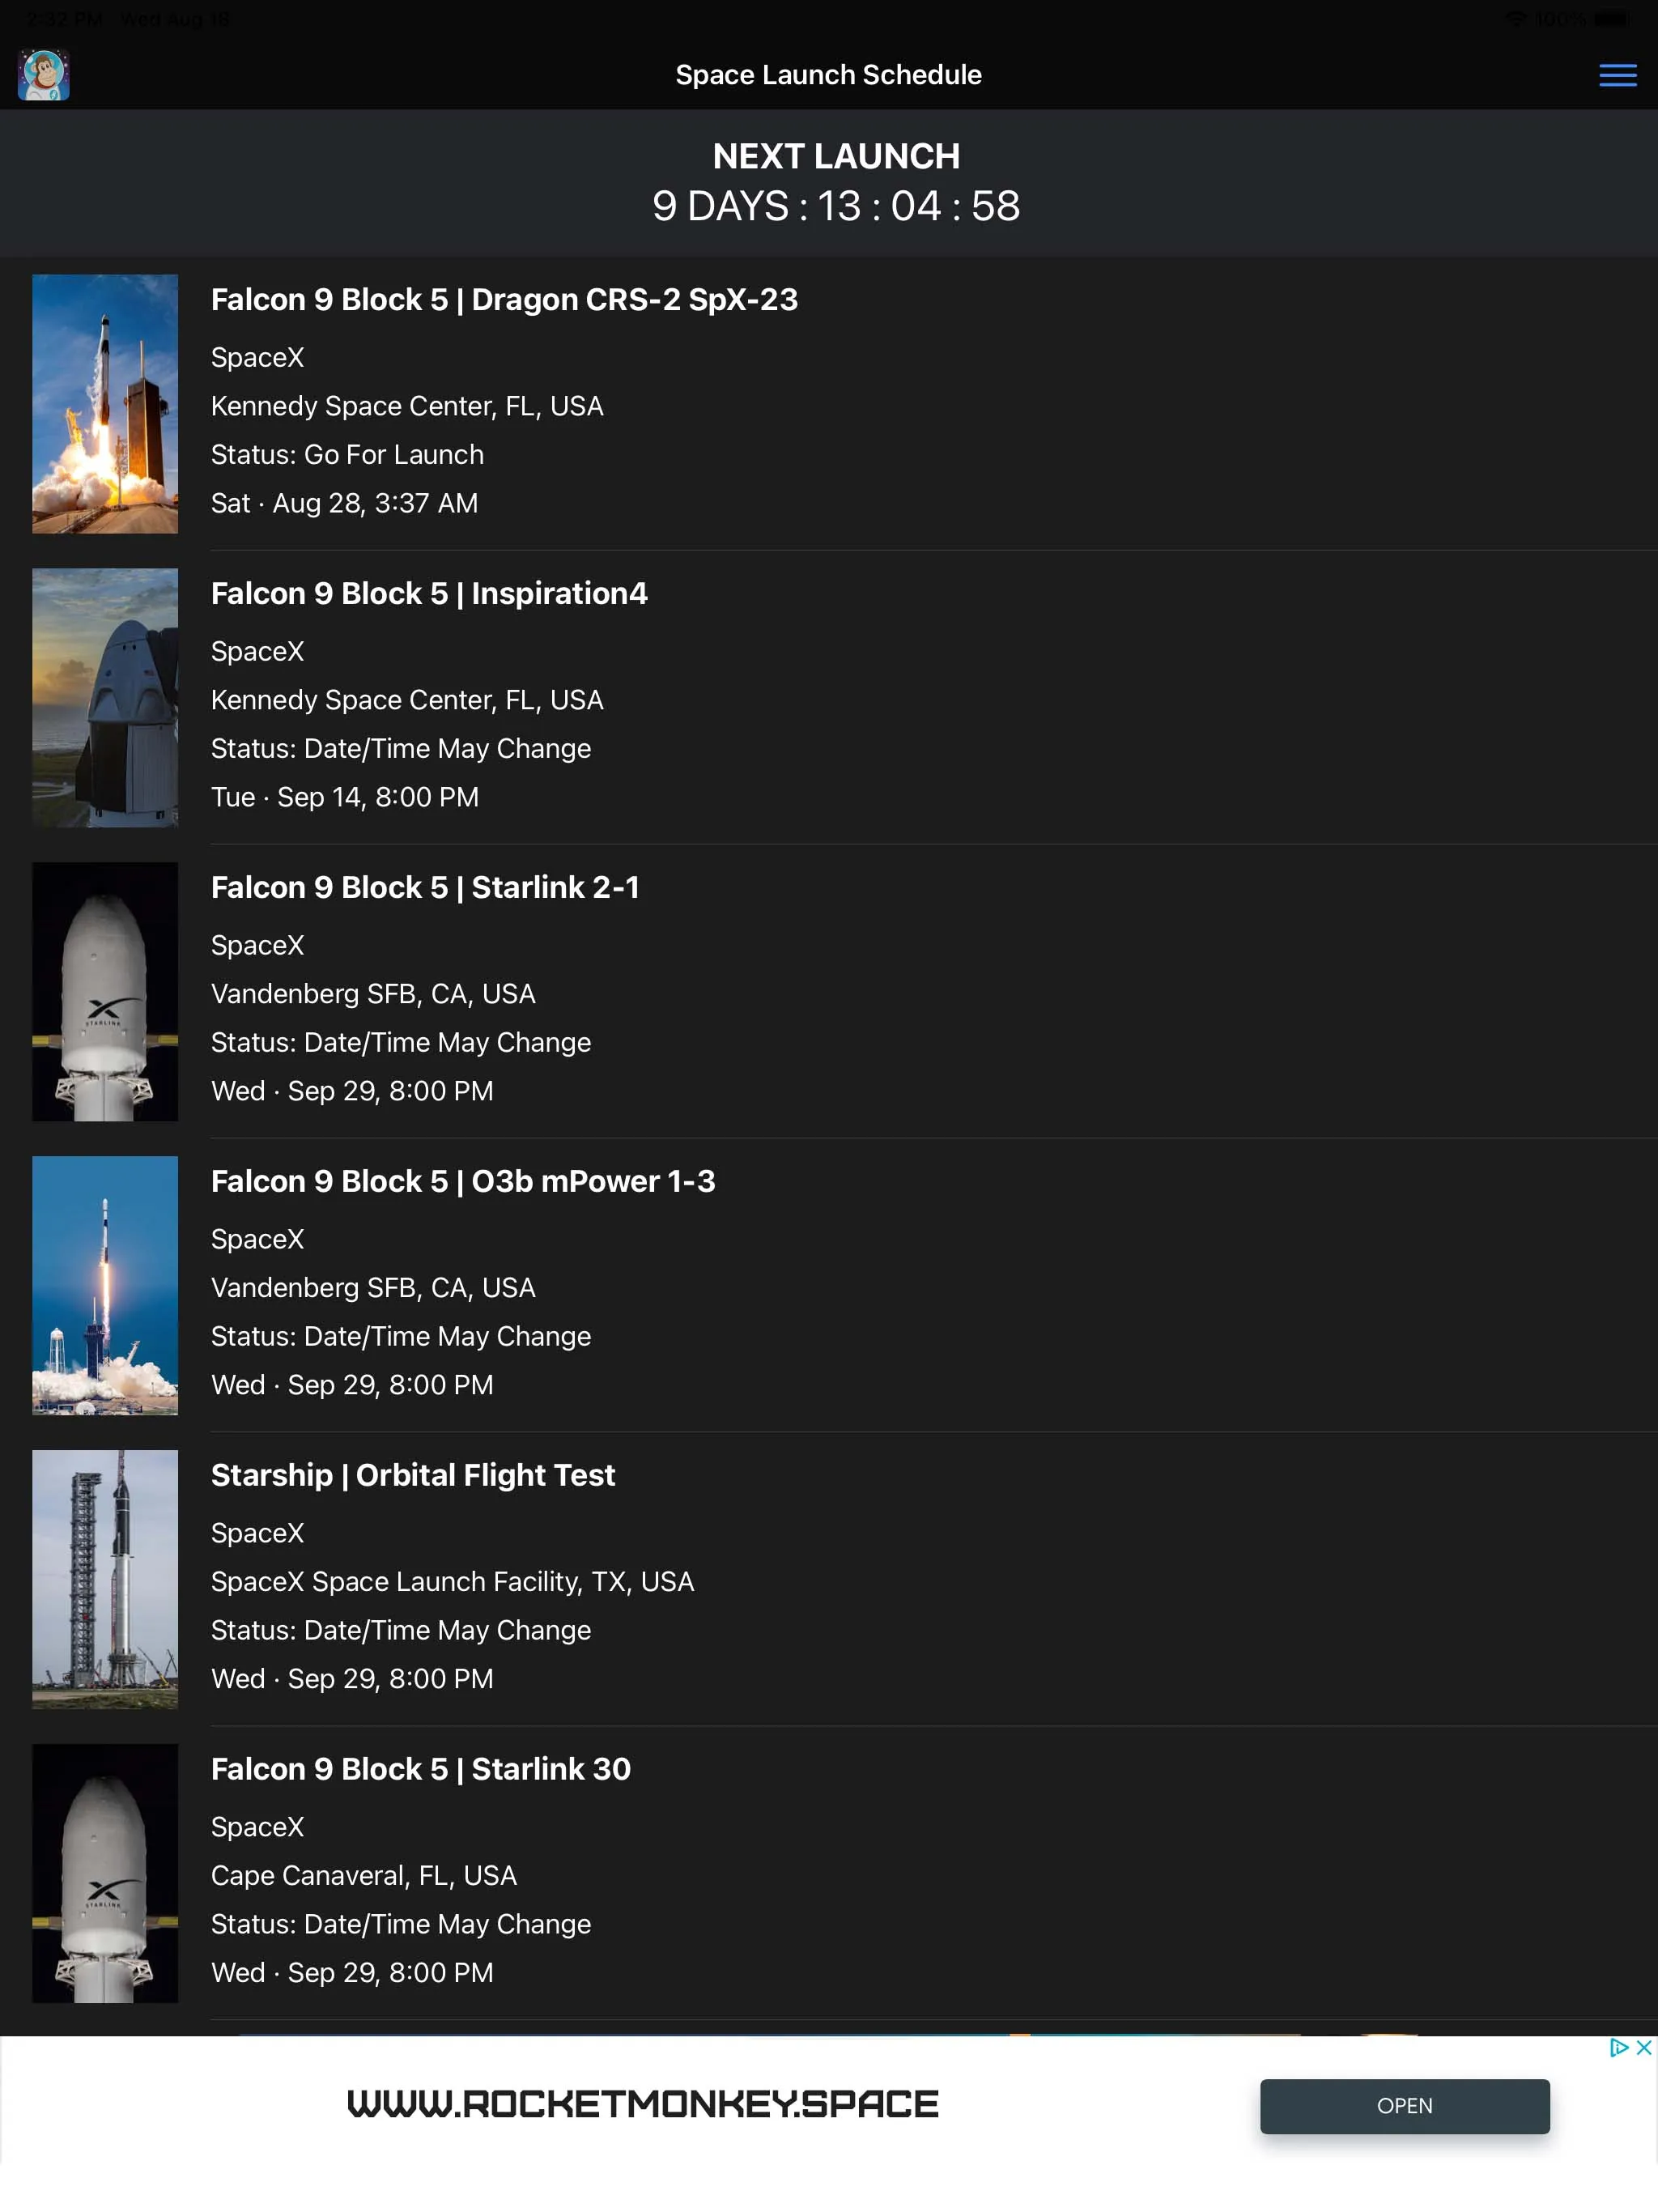Select the Starship Orbital Flight Test entry
This screenshot has height=2212, width=1658.
[829, 1578]
